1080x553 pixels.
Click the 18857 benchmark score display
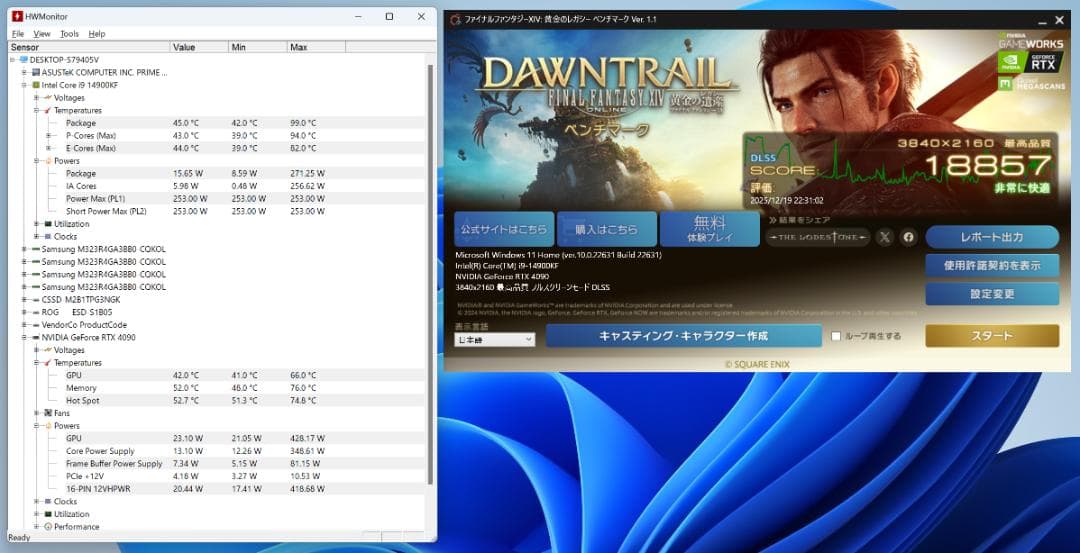click(x=988, y=166)
